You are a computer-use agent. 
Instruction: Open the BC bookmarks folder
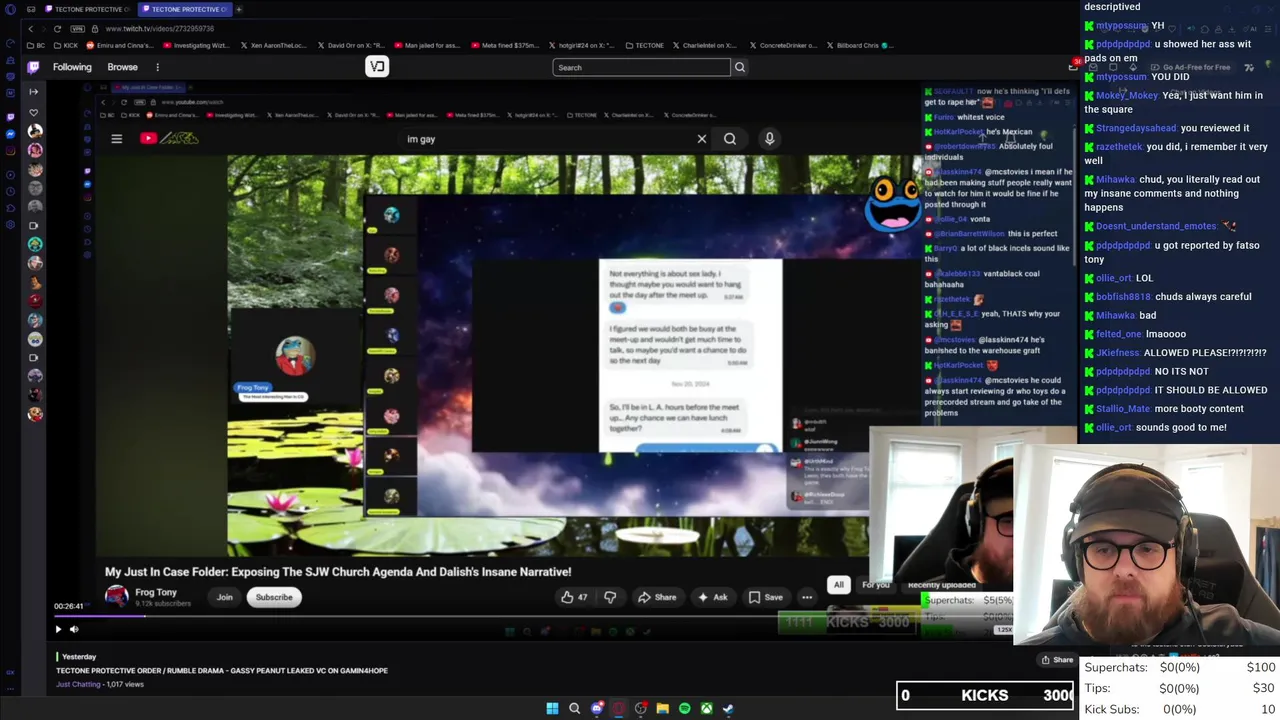[x=35, y=45]
